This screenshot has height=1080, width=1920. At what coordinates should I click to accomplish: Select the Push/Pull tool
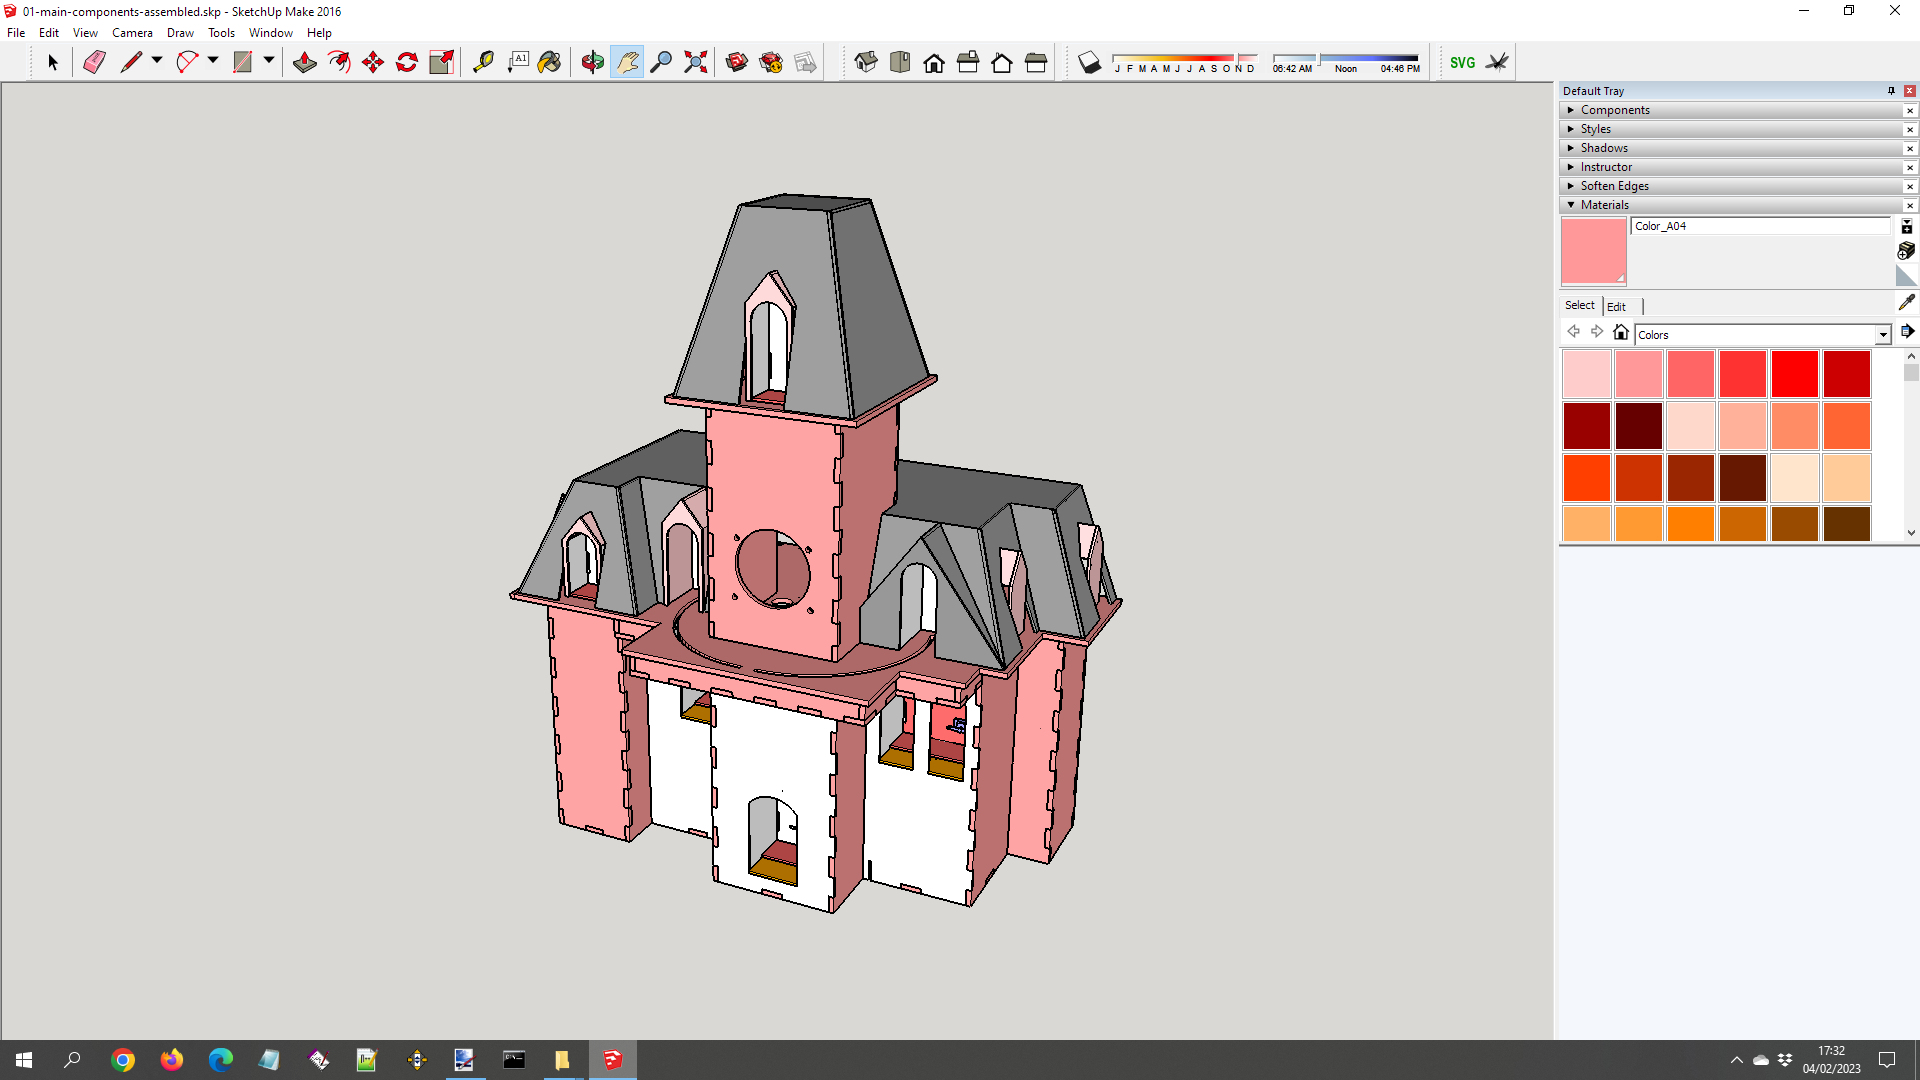click(x=305, y=62)
